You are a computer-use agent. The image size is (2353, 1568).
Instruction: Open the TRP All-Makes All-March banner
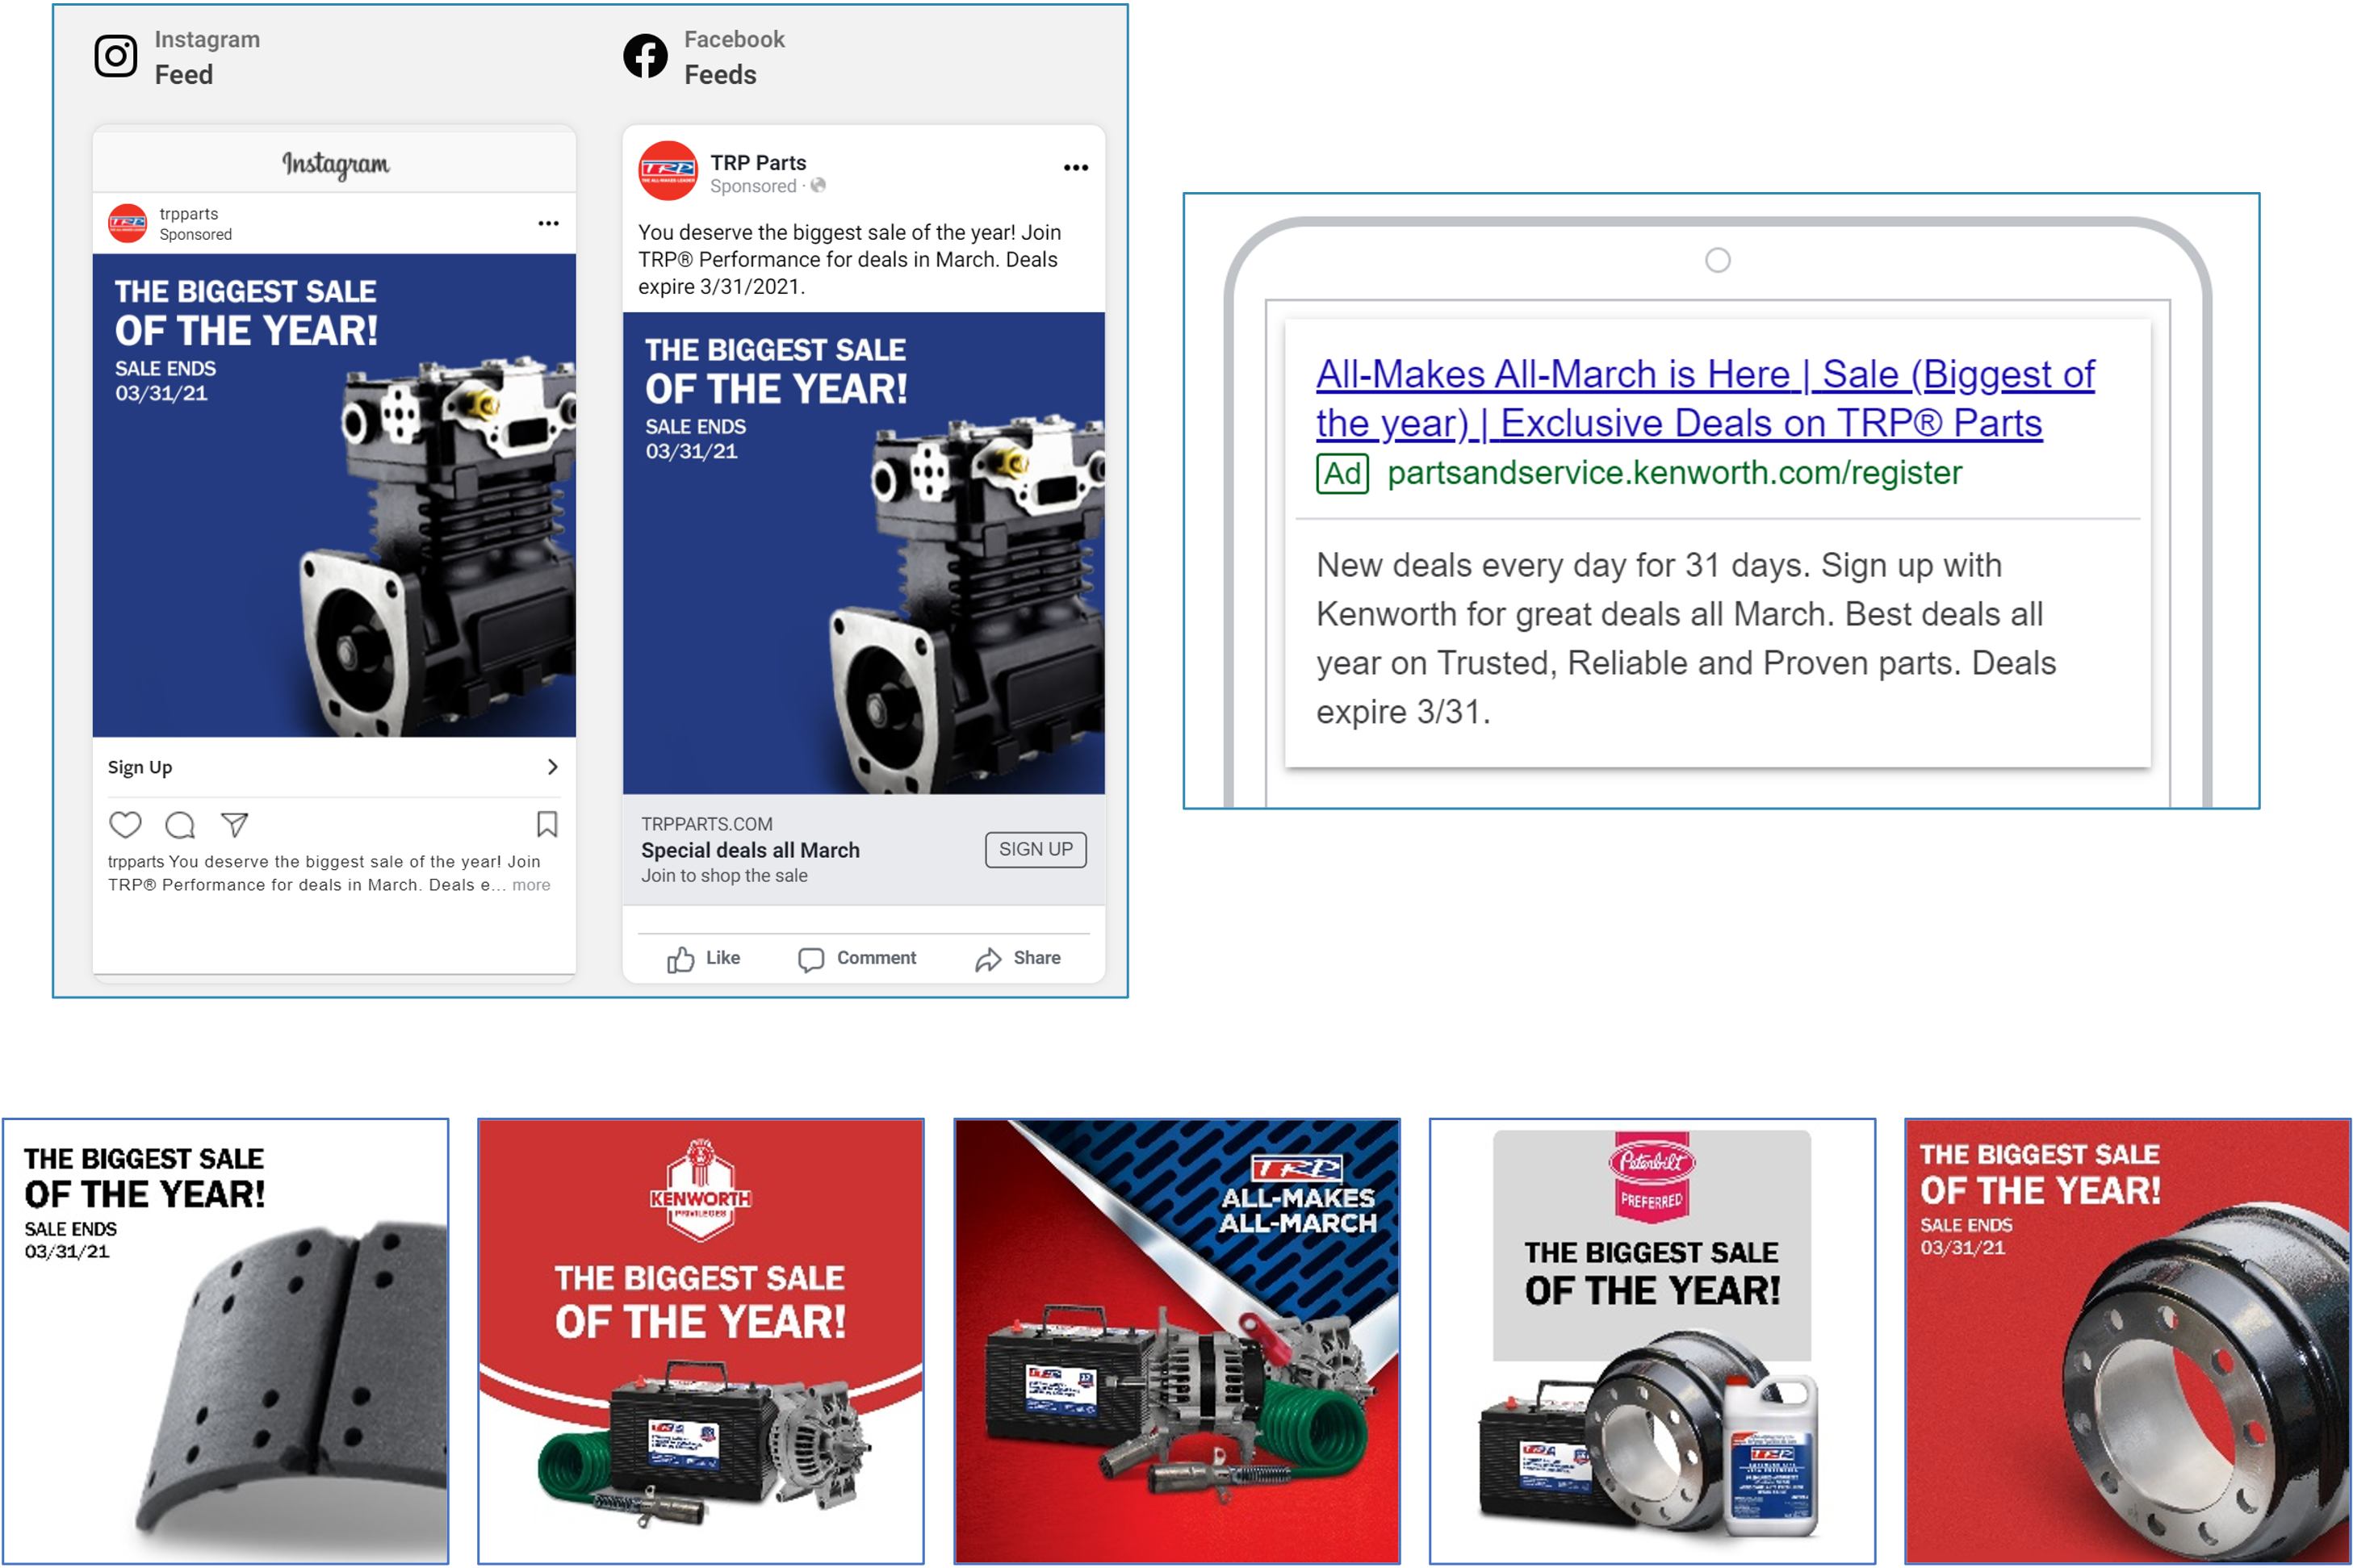[x=1177, y=1341]
